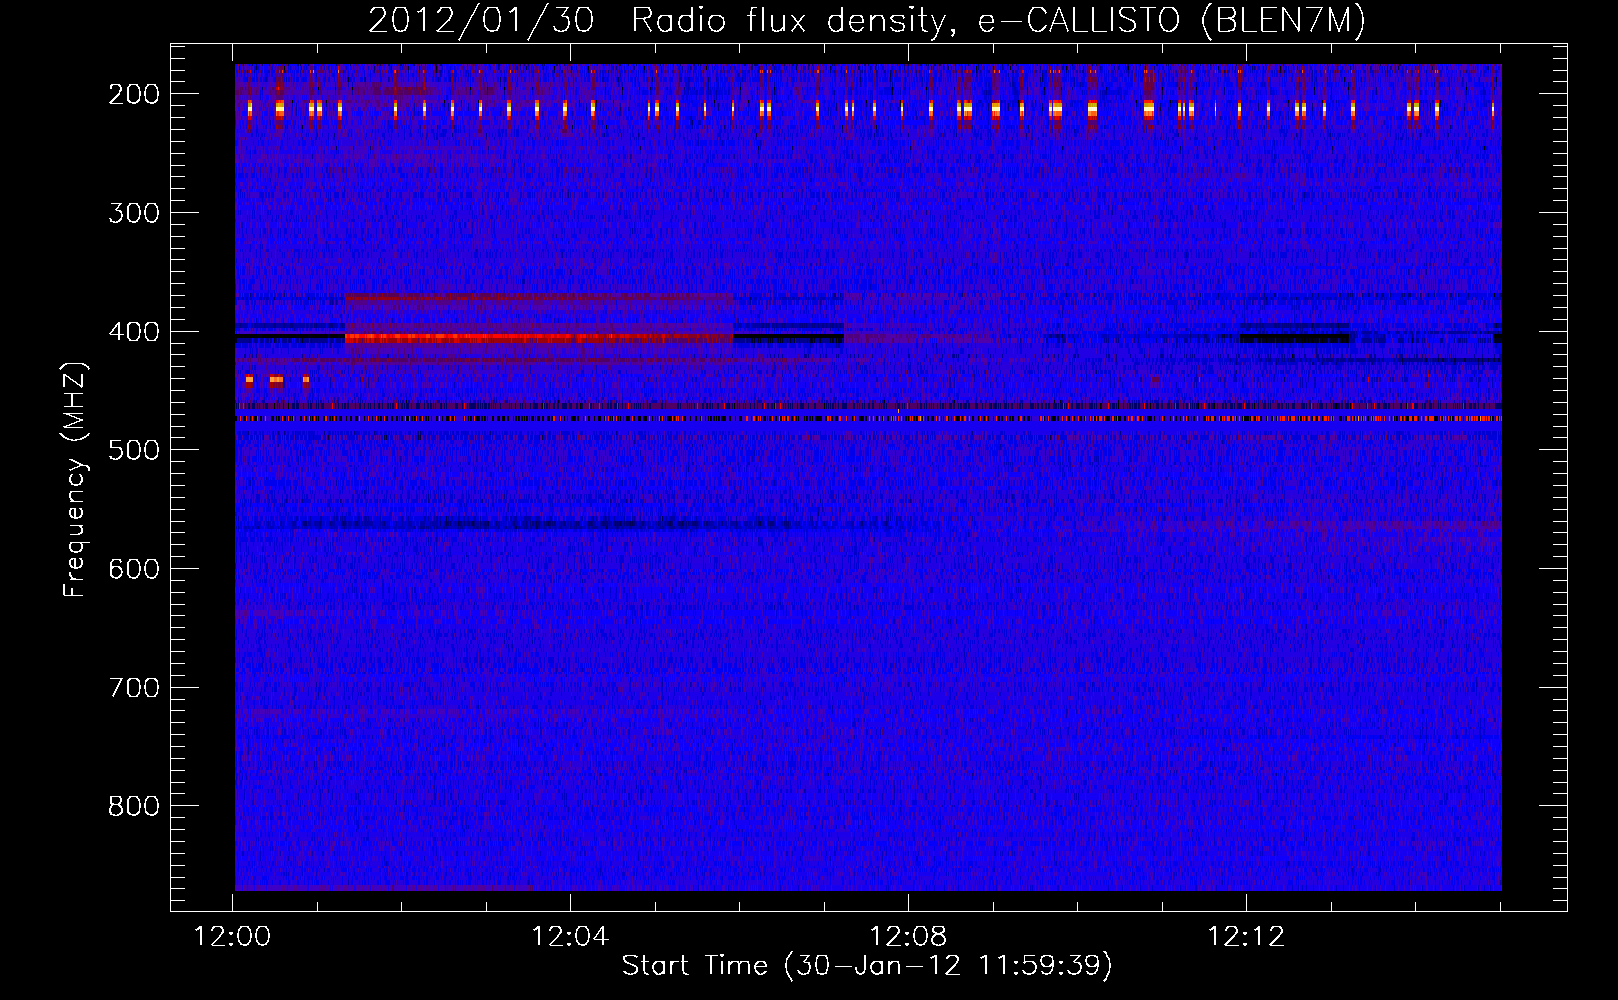The height and width of the screenshot is (1000, 1618).
Task: Click the 600 frequency tick label
Action: [133, 569]
